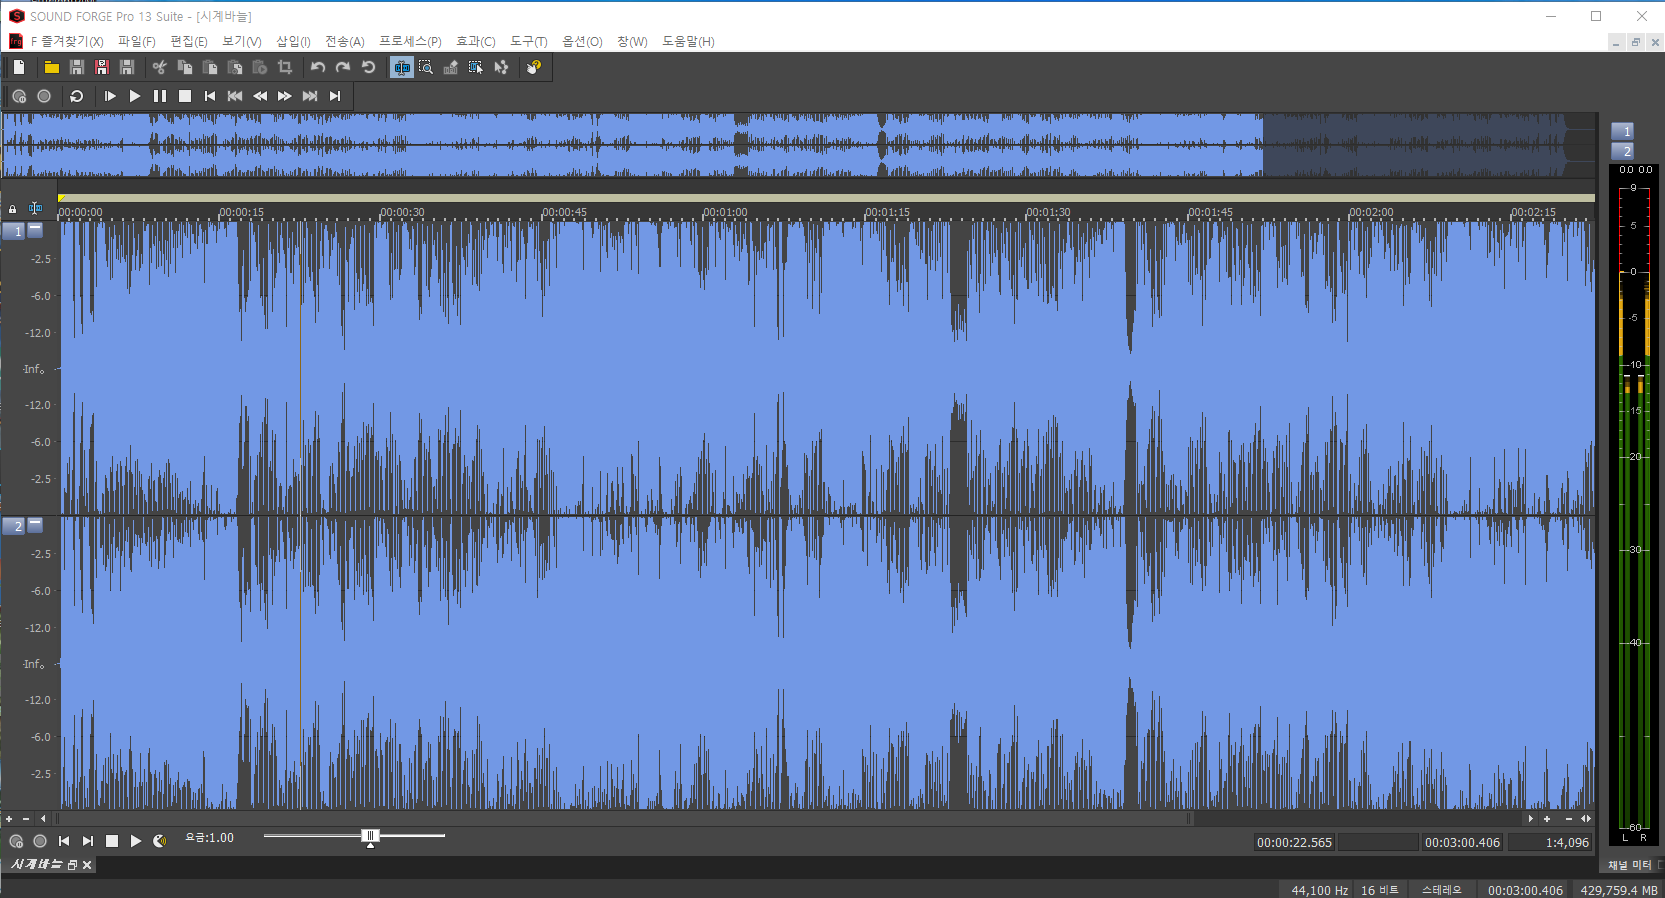Click the 00:00:22.565 cursor position field

[1294, 842]
